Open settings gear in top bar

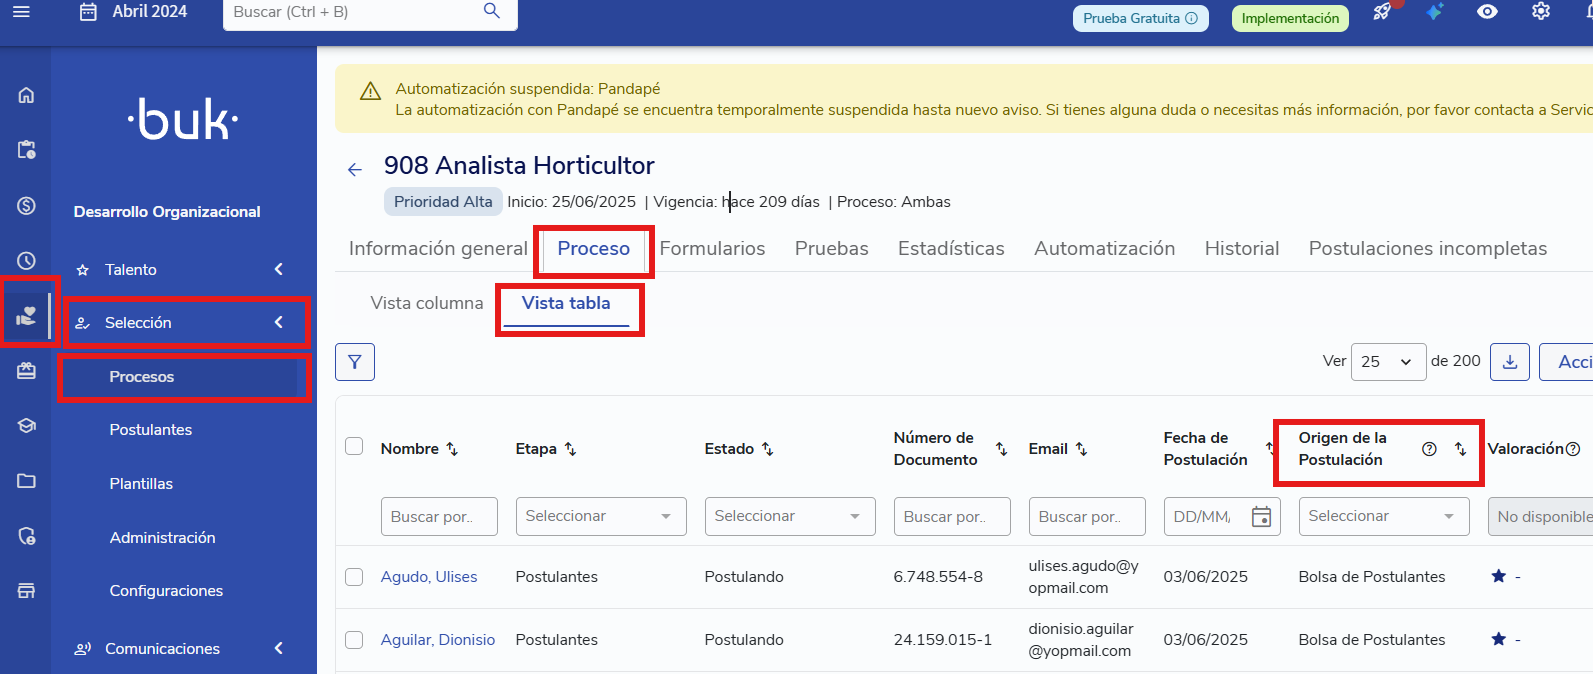pos(1540,12)
